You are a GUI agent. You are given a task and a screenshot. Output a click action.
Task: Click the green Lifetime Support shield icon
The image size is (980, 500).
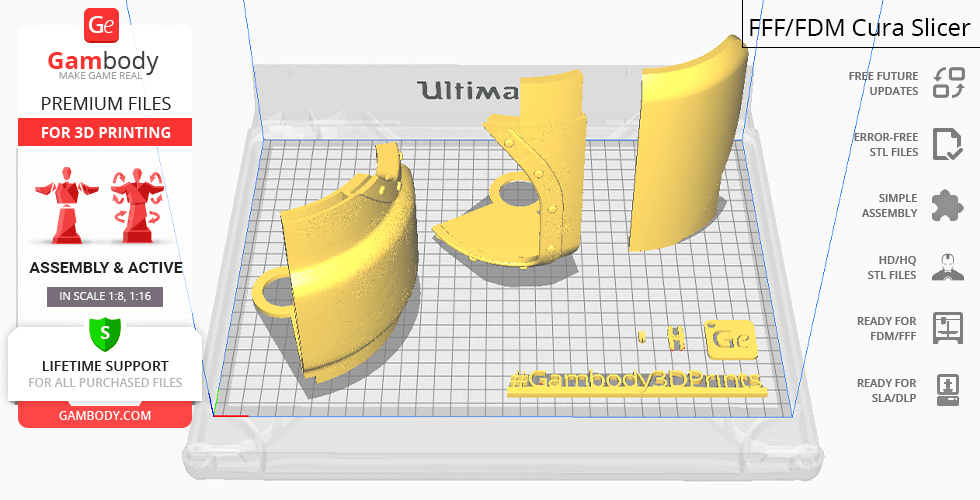pos(105,334)
